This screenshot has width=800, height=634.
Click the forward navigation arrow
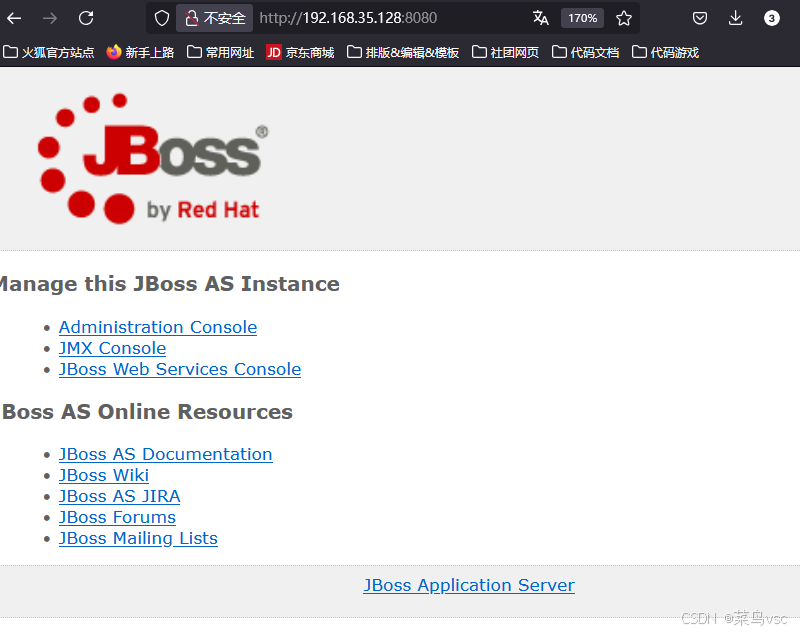tap(50, 18)
